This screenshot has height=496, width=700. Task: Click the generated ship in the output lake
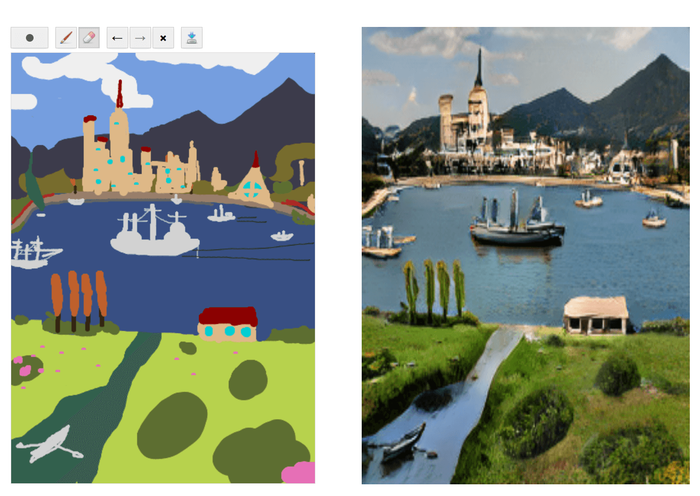[x=515, y=229]
